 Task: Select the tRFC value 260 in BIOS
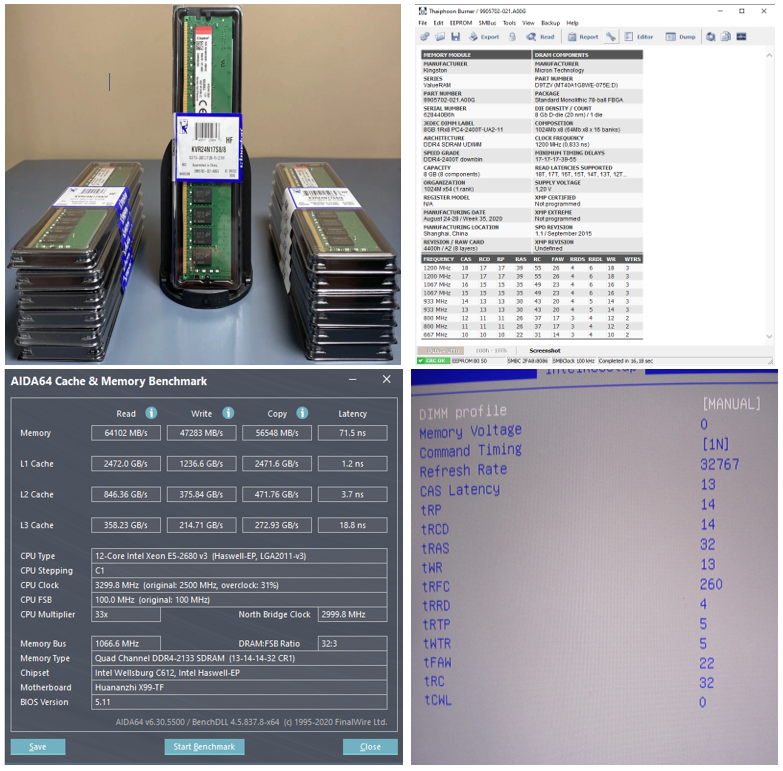pos(711,584)
